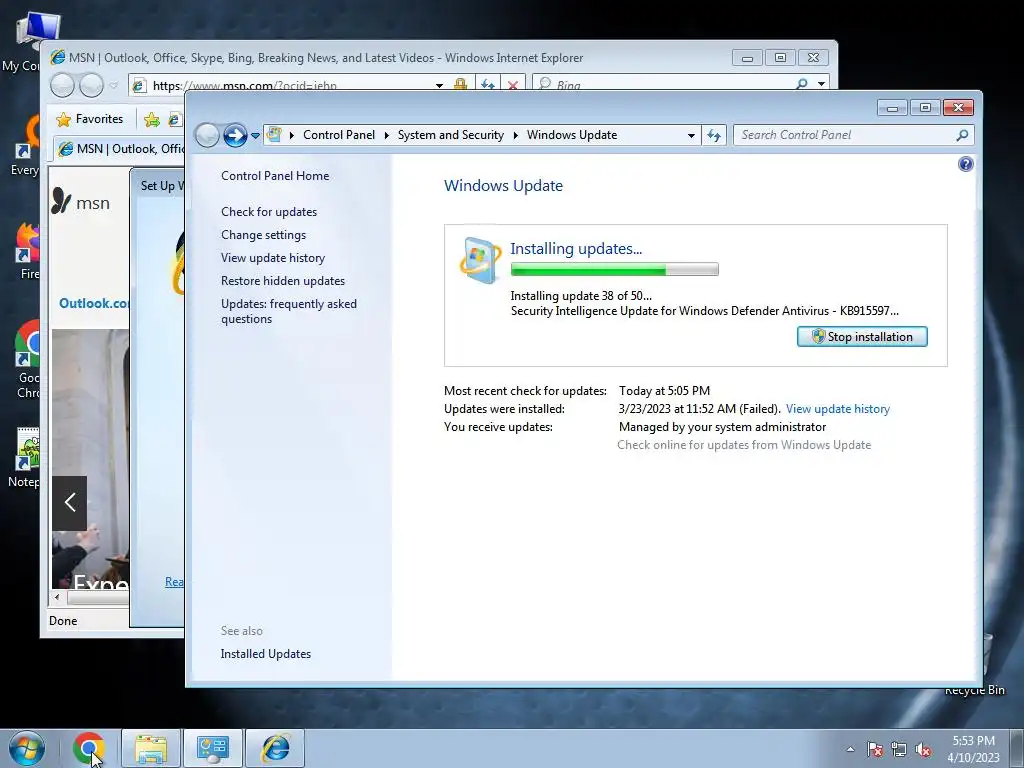Screen dimensions: 1024x768
Task: Open search provider dropdown in Internet Explorer
Action: 821,84
